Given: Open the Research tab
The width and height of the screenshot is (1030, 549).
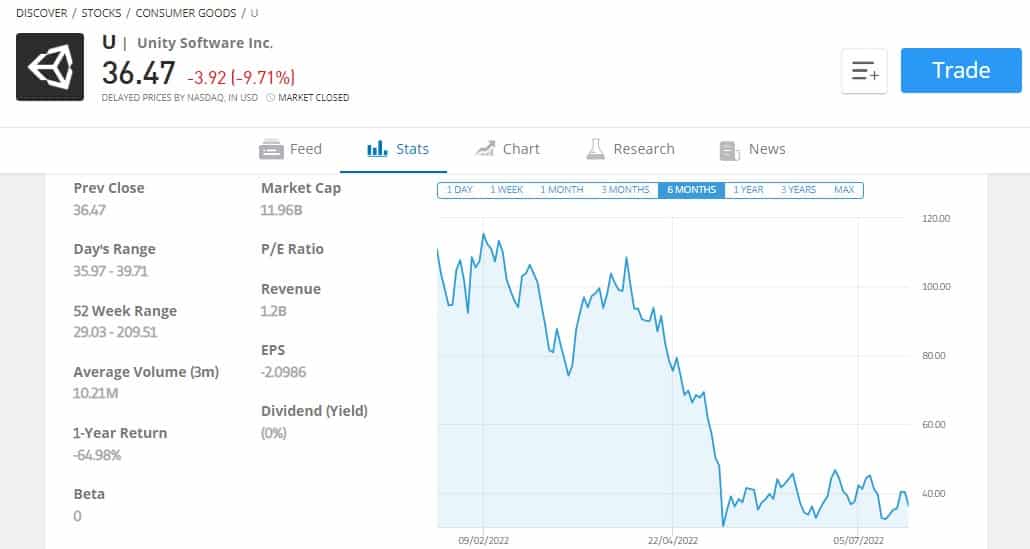Looking at the screenshot, I should coord(630,149).
